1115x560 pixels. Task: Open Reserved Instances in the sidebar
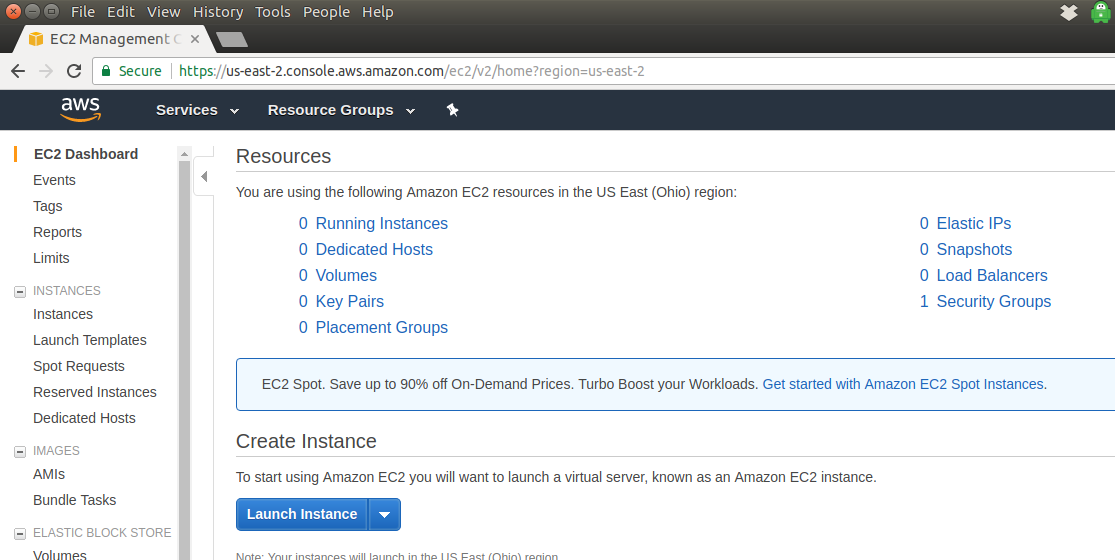(95, 392)
